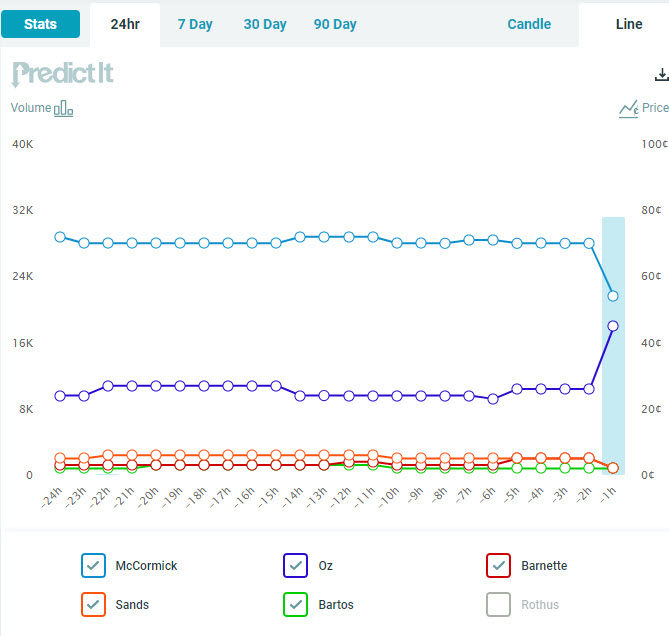Enable the Rothus checkbox
The width and height of the screenshot is (669, 636).
(498, 604)
